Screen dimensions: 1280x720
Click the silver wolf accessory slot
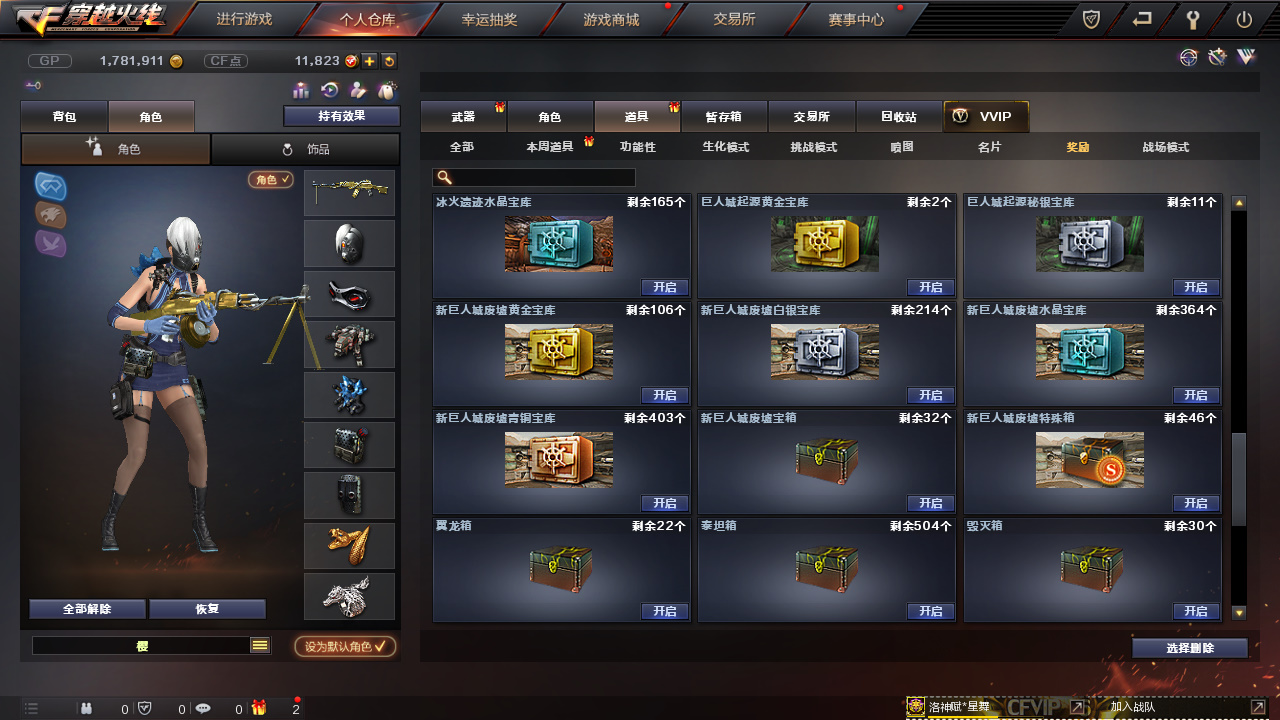(x=349, y=596)
